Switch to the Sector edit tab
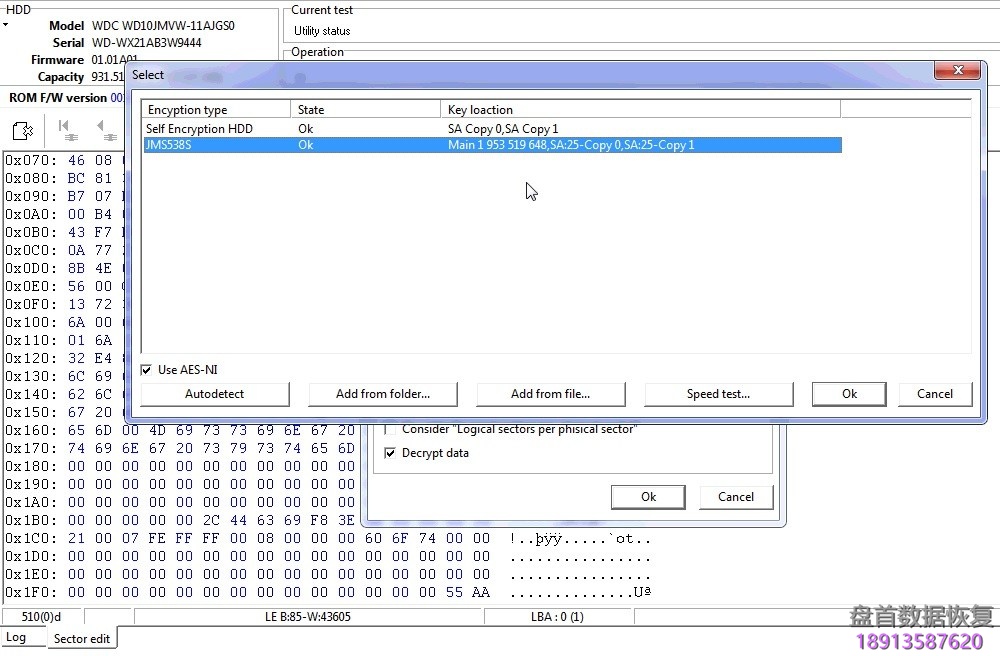This screenshot has height=656, width=1000. (x=83, y=638)
